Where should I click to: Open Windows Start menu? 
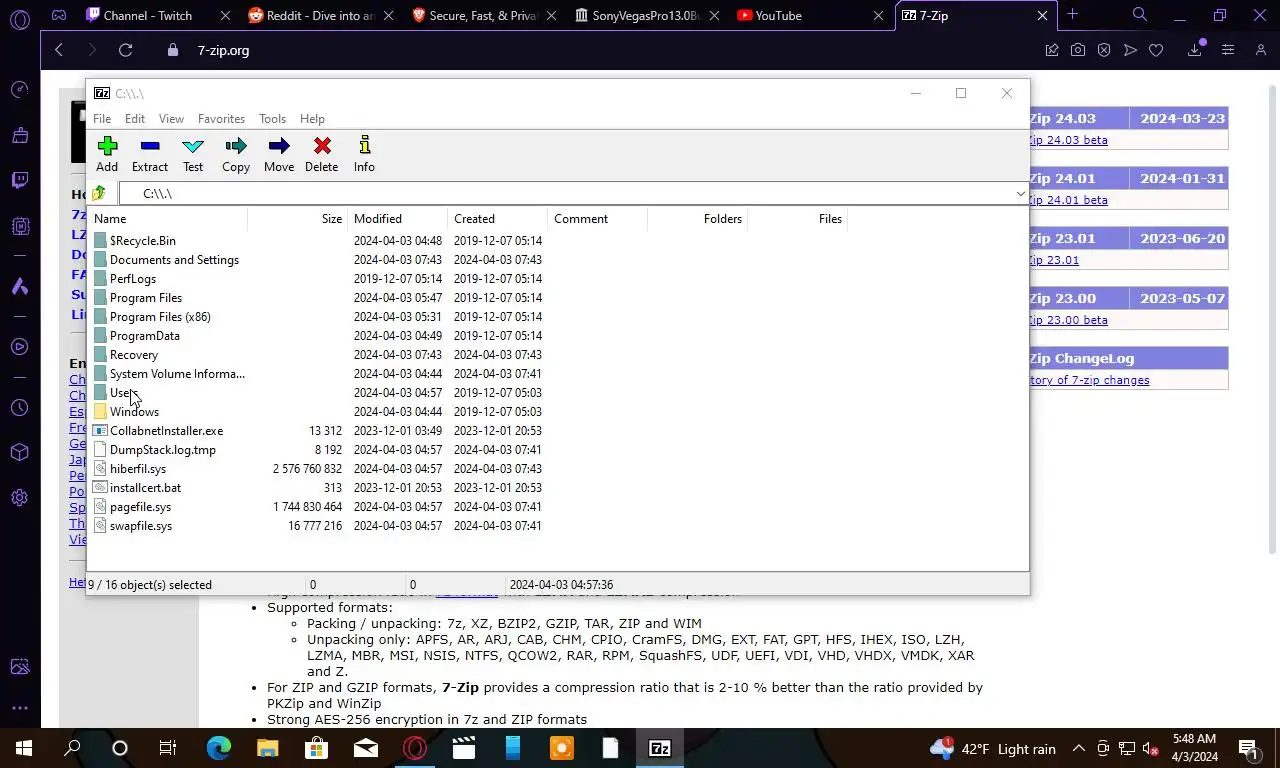pos(24,748)
